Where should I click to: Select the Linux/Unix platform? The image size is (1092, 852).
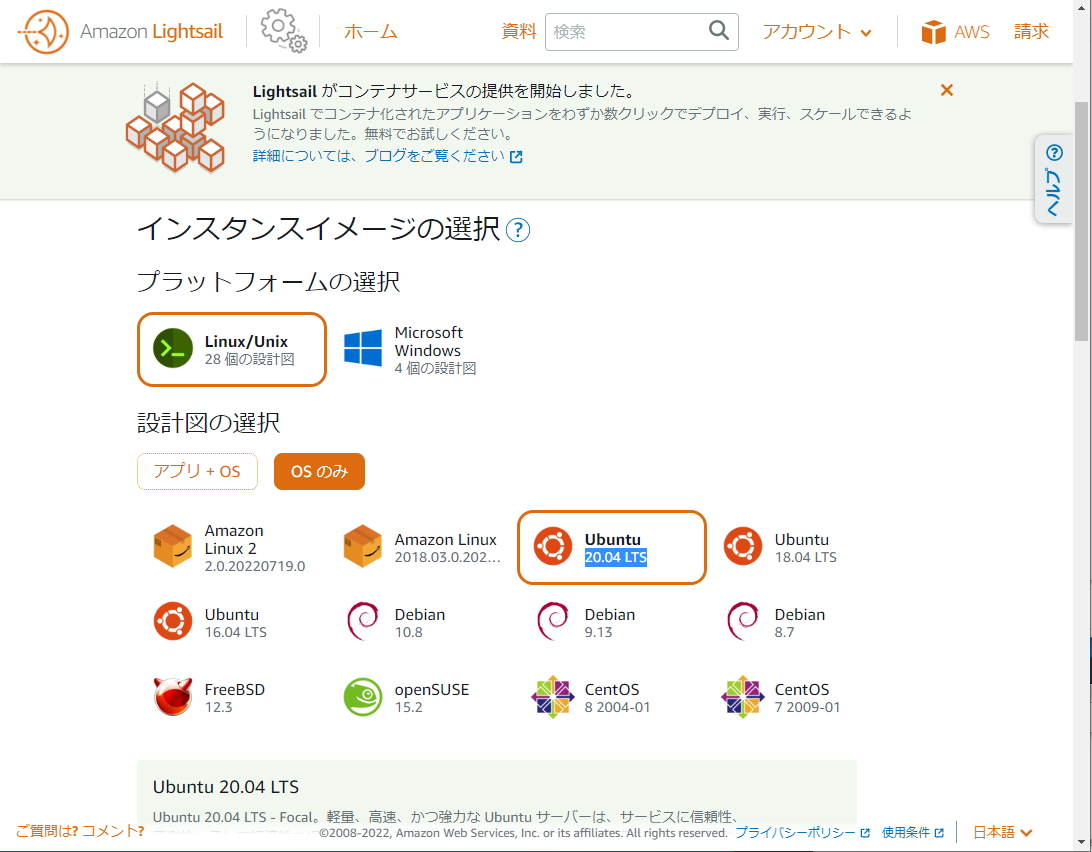click(x=232, y=349)
